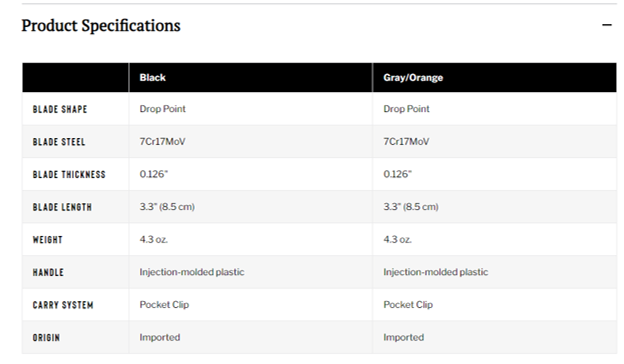Click the Blade Length row label
The image size is (624, 364).
(x=62, y=207)
